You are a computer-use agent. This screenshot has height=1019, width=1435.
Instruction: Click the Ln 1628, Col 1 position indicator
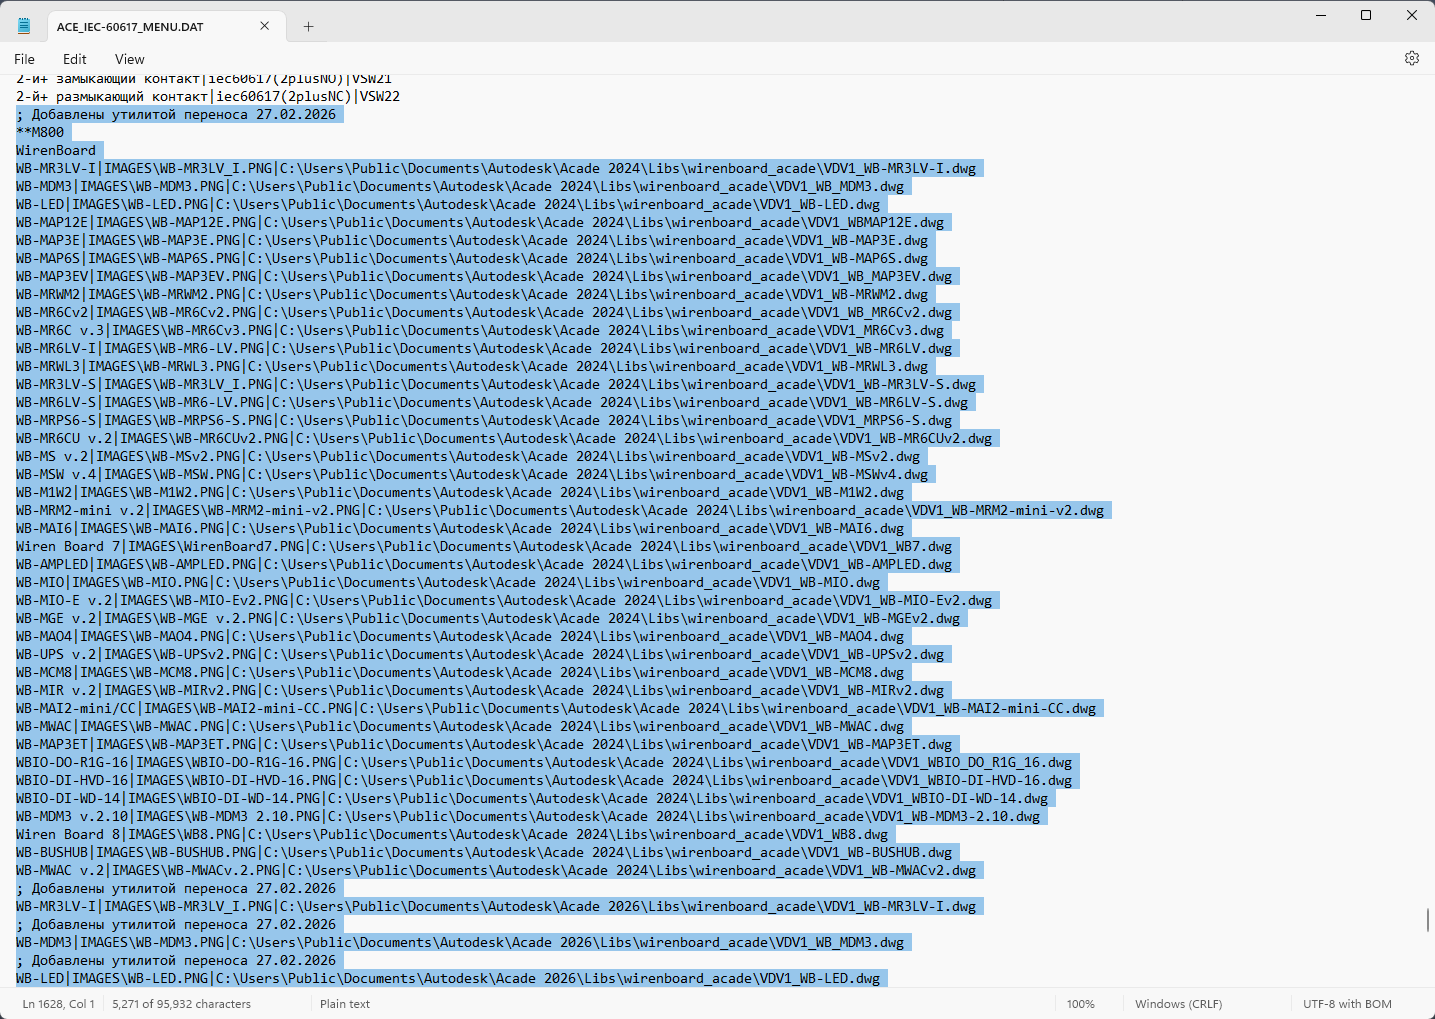[59, 1004]
